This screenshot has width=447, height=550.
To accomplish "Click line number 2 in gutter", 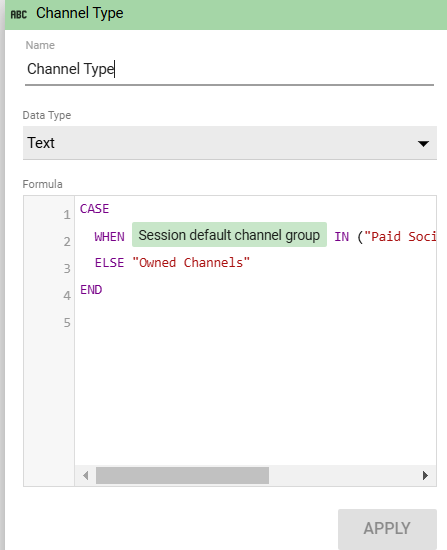I will point(67,242).
